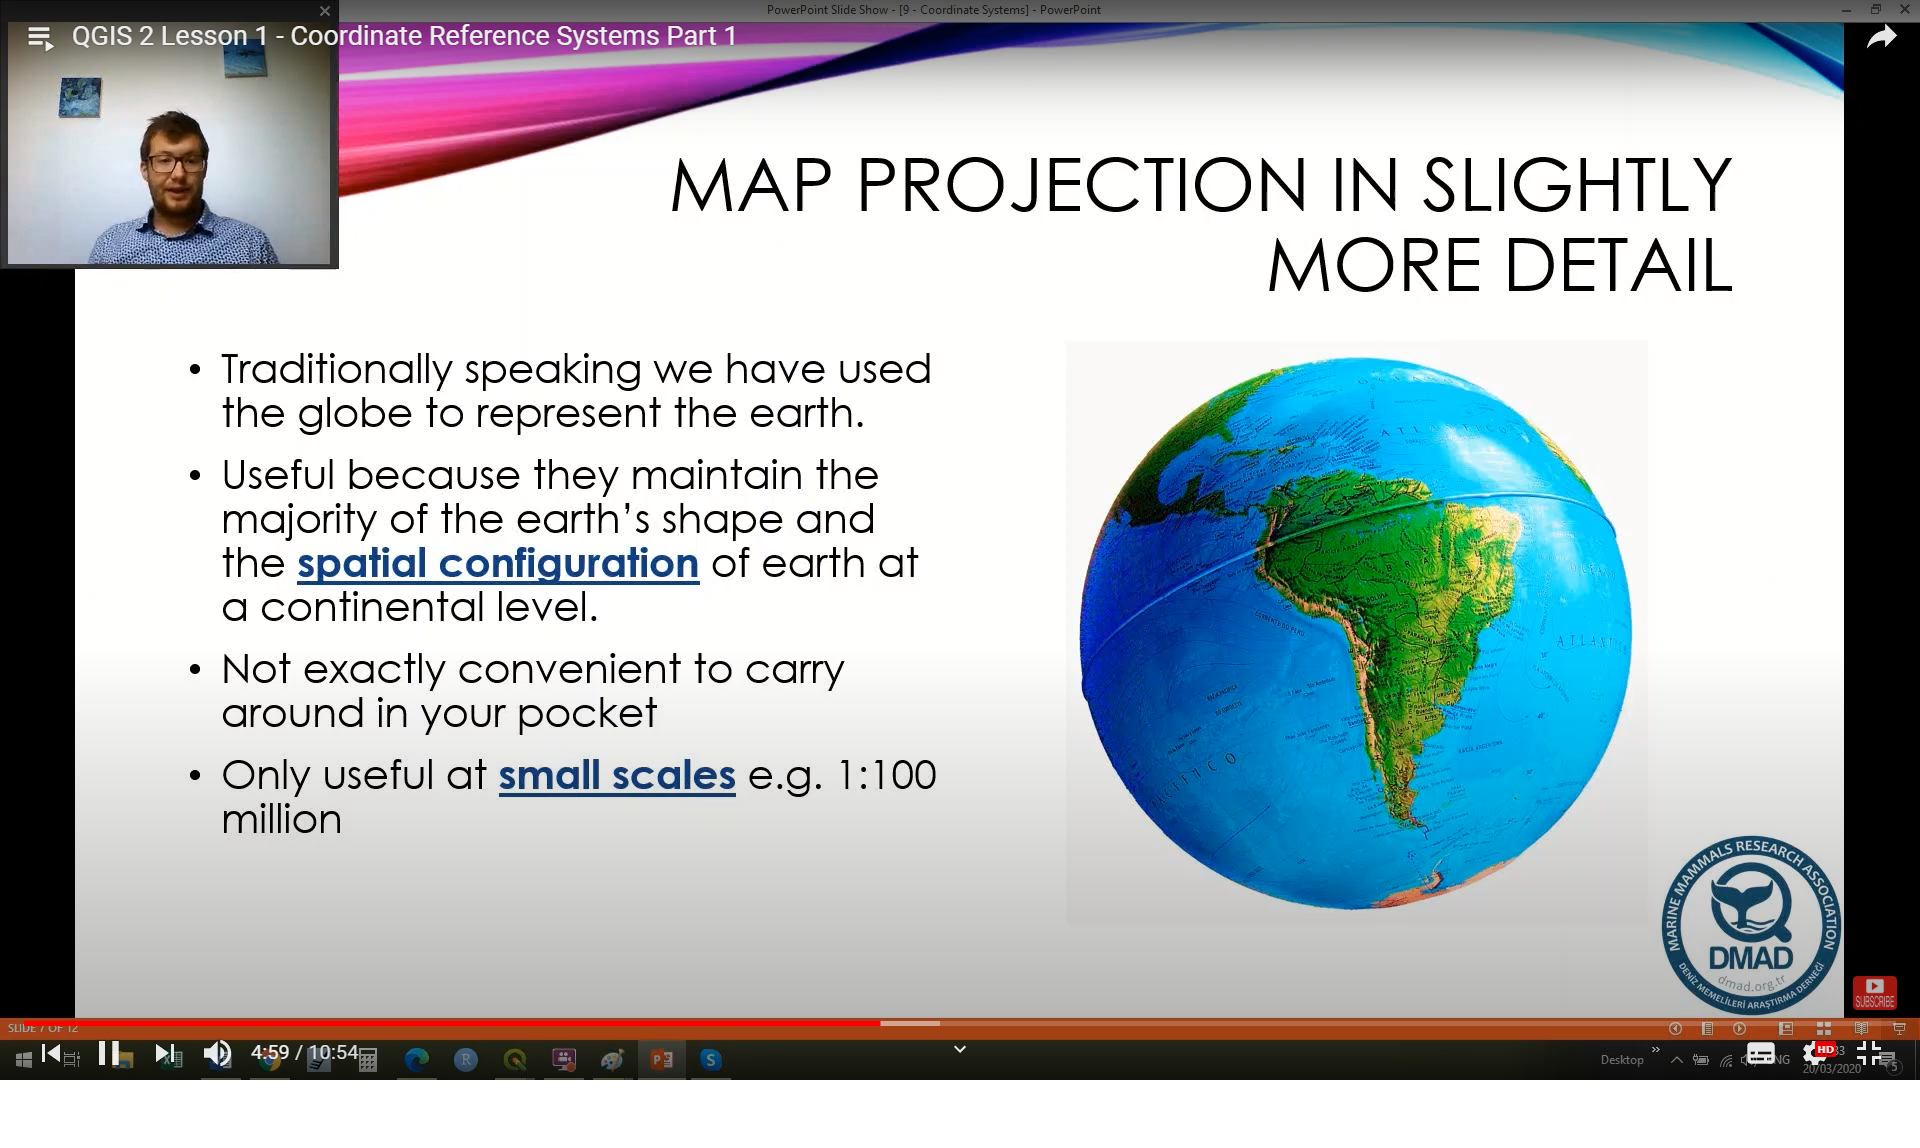Image resolution: width=1920 pixels, height=1148 pixels.
Task: Open the playlist menu beside the video title
Action: (38, 36)
